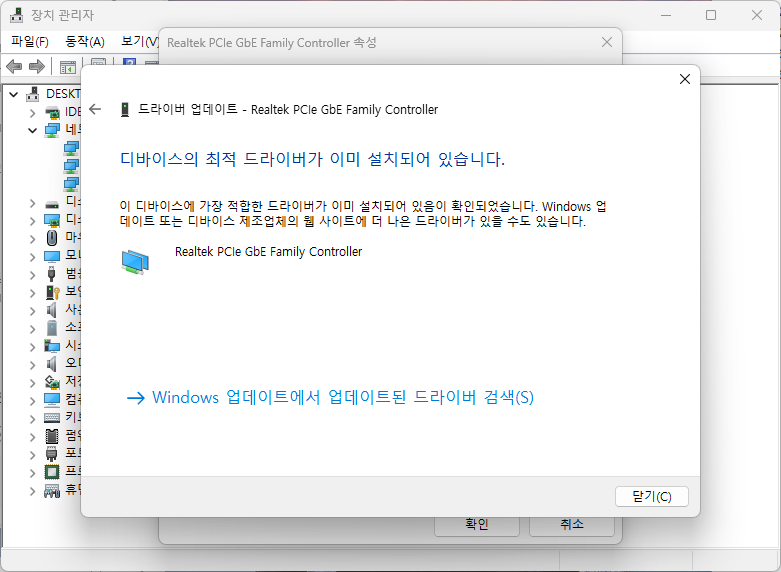The width and height of the screenshot is (781, 572).
Task: Select the USB controller category icon
Action: click(52, 274)
